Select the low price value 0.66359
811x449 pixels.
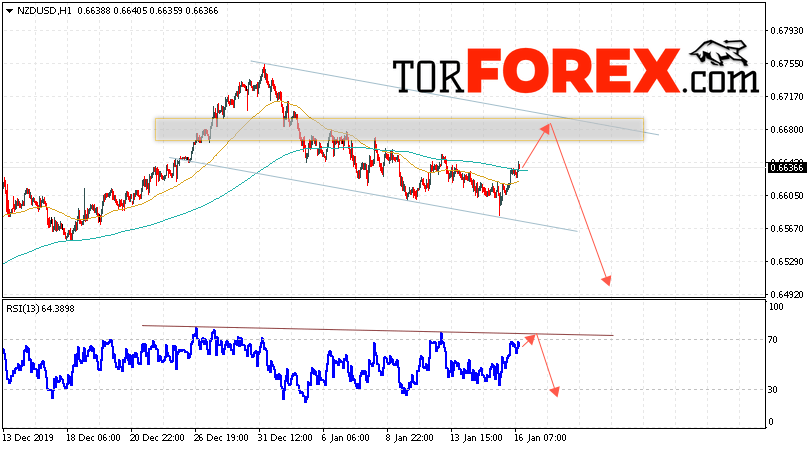166,11
